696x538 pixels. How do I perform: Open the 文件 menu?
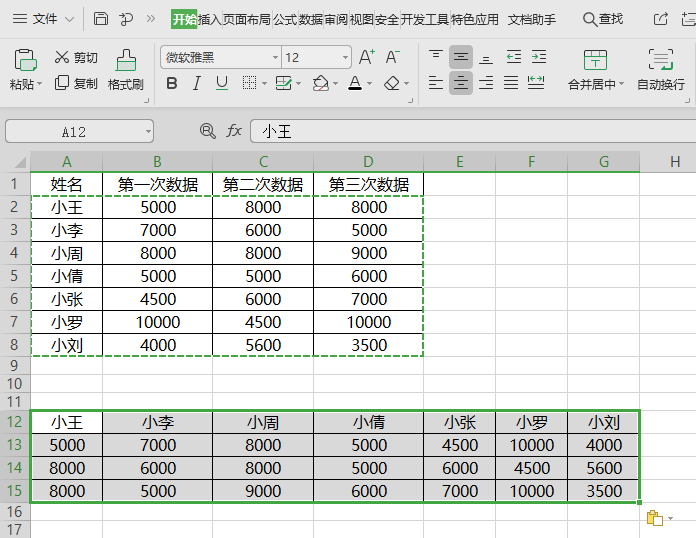pyautogui.click(x=44, y=19)
